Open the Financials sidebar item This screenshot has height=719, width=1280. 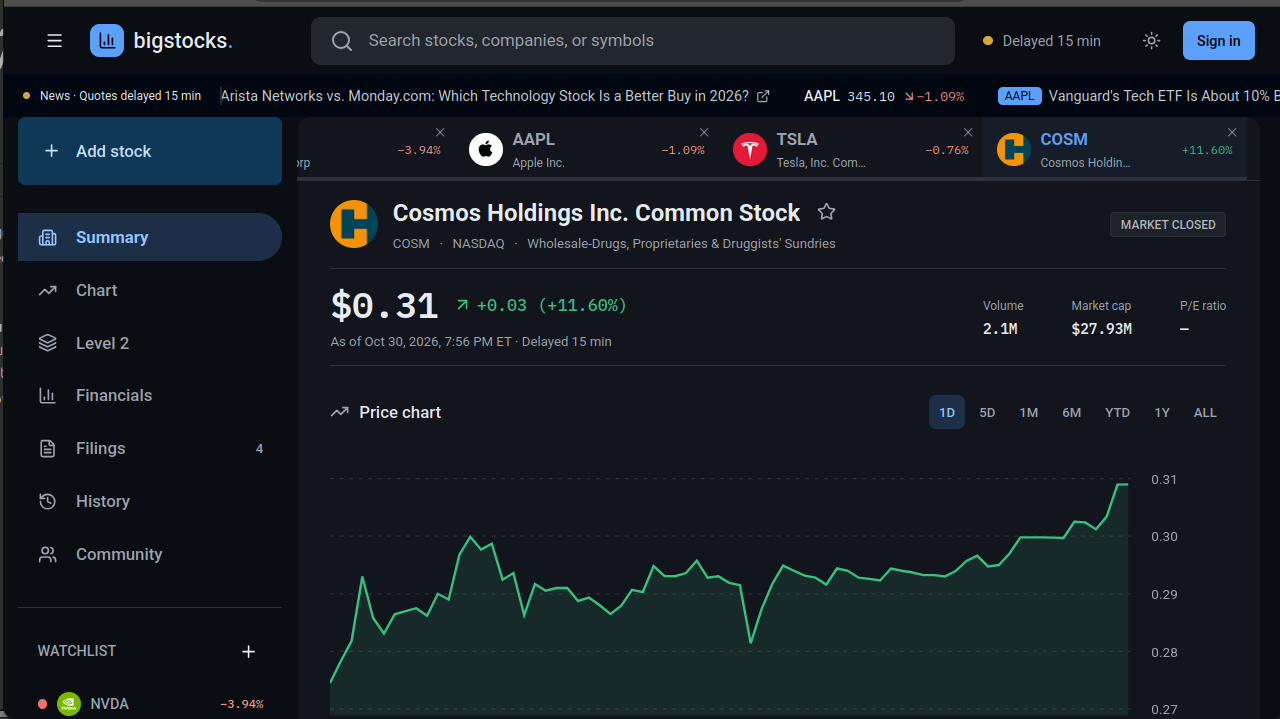tap(150, 395)
